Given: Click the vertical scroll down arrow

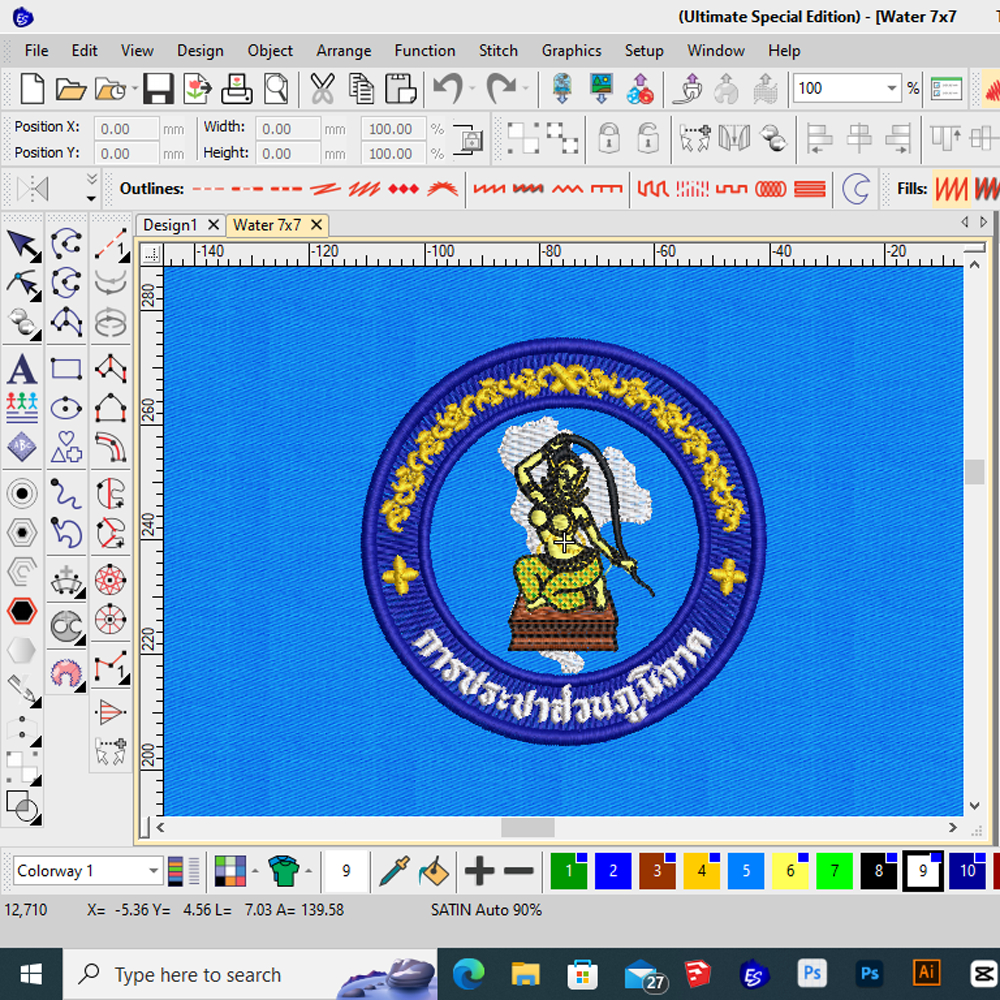Looking at the screenshot, I should click(x=974, y=806).
